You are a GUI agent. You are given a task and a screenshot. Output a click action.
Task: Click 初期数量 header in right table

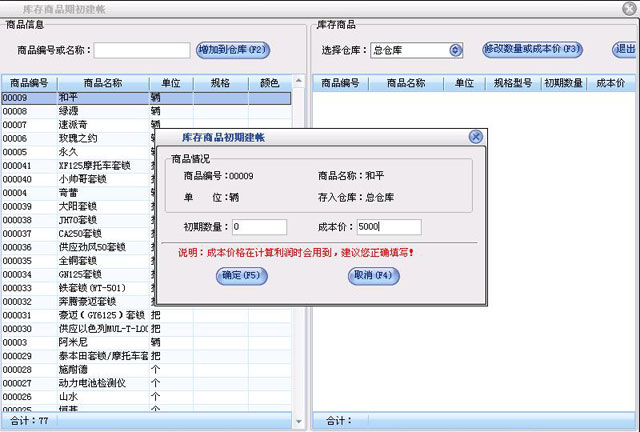[x=562, y=84]
